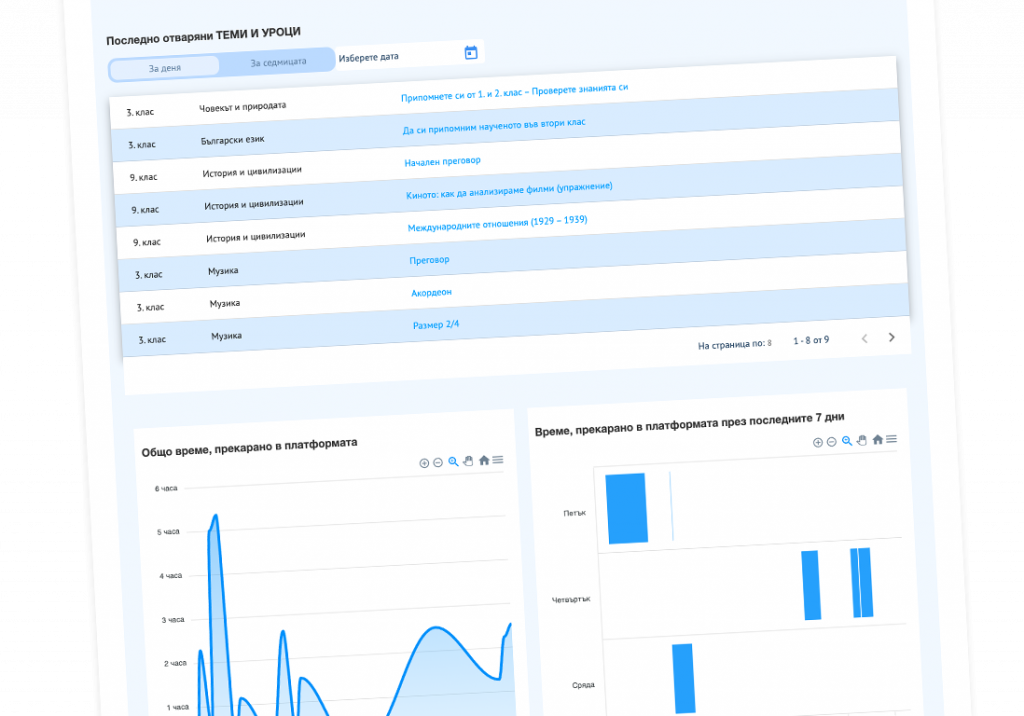Reset zoom on total time chart

[x=484, y=460]
